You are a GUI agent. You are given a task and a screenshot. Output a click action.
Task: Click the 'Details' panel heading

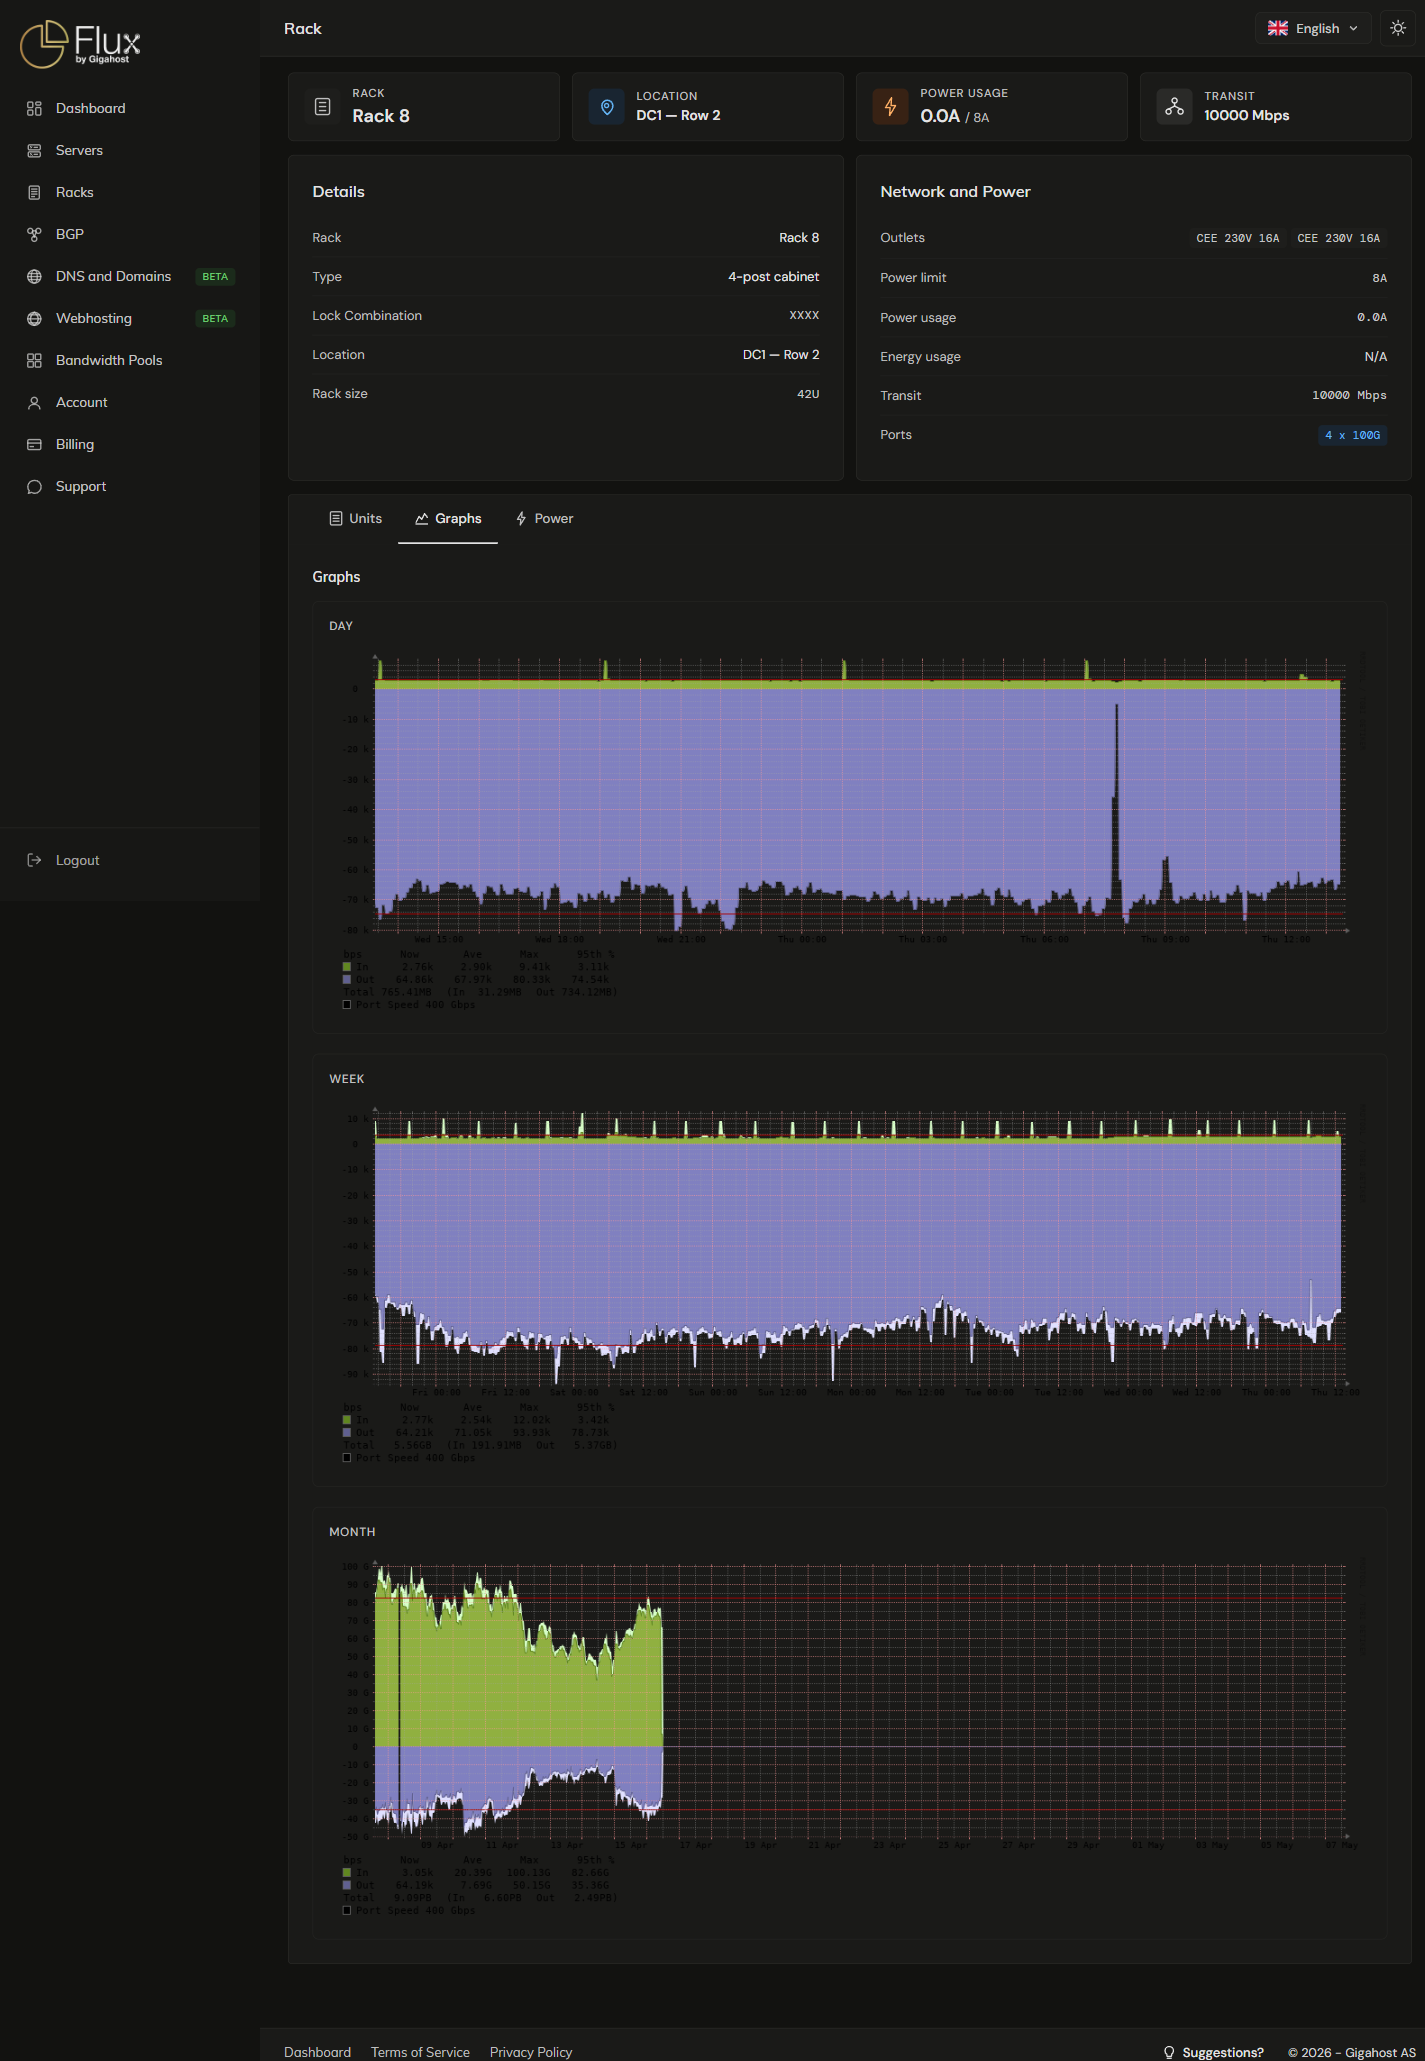(338, 191)
